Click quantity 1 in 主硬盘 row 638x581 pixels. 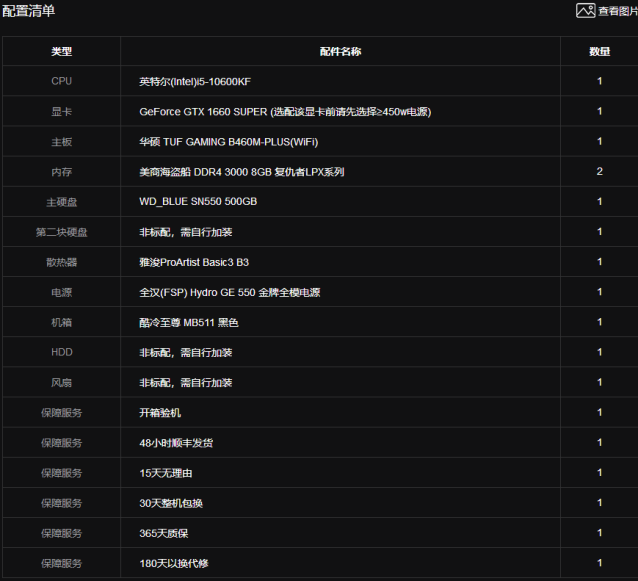click(x=599, y=201)
